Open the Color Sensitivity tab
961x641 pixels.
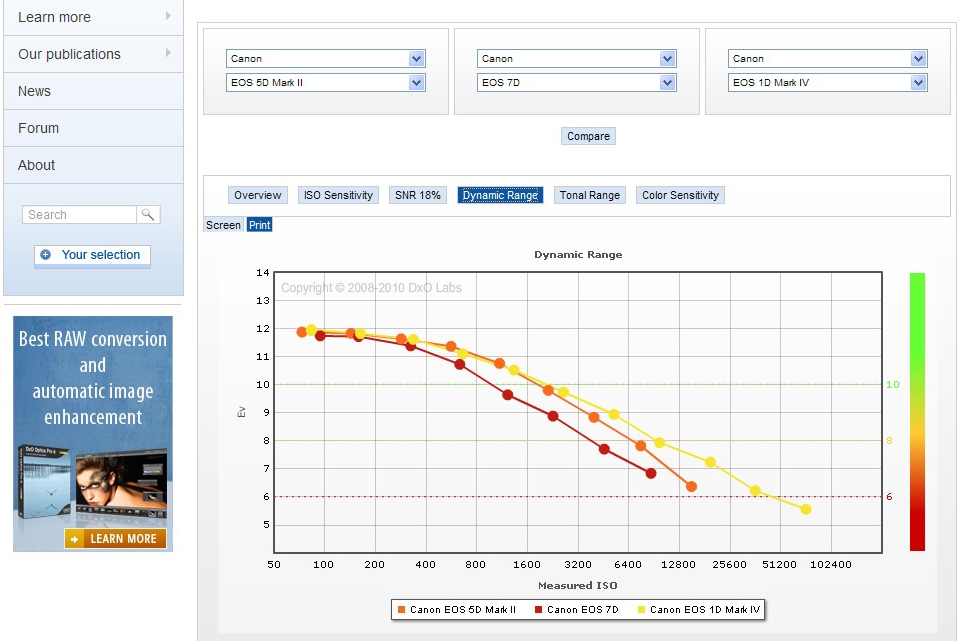[x=680, y=195]
